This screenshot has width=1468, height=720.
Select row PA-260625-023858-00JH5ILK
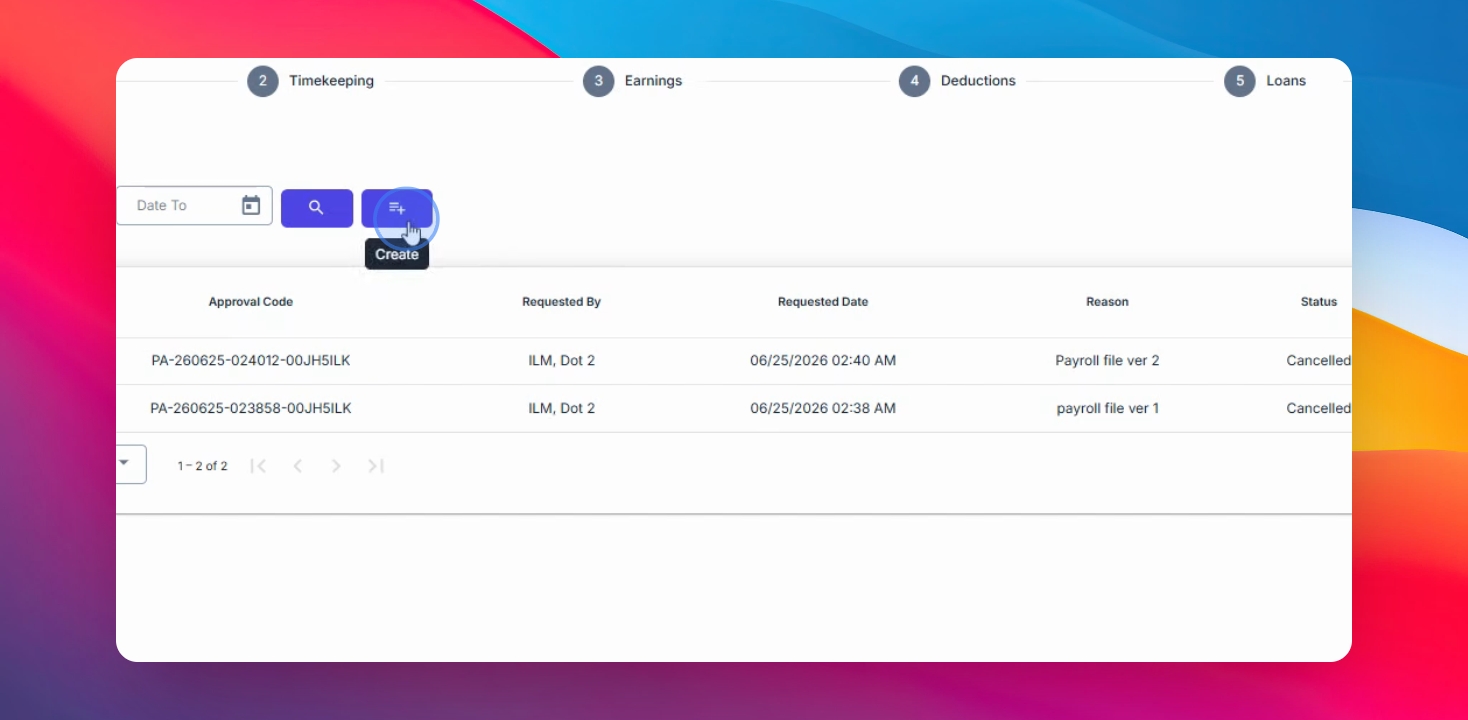click(734, 409)
